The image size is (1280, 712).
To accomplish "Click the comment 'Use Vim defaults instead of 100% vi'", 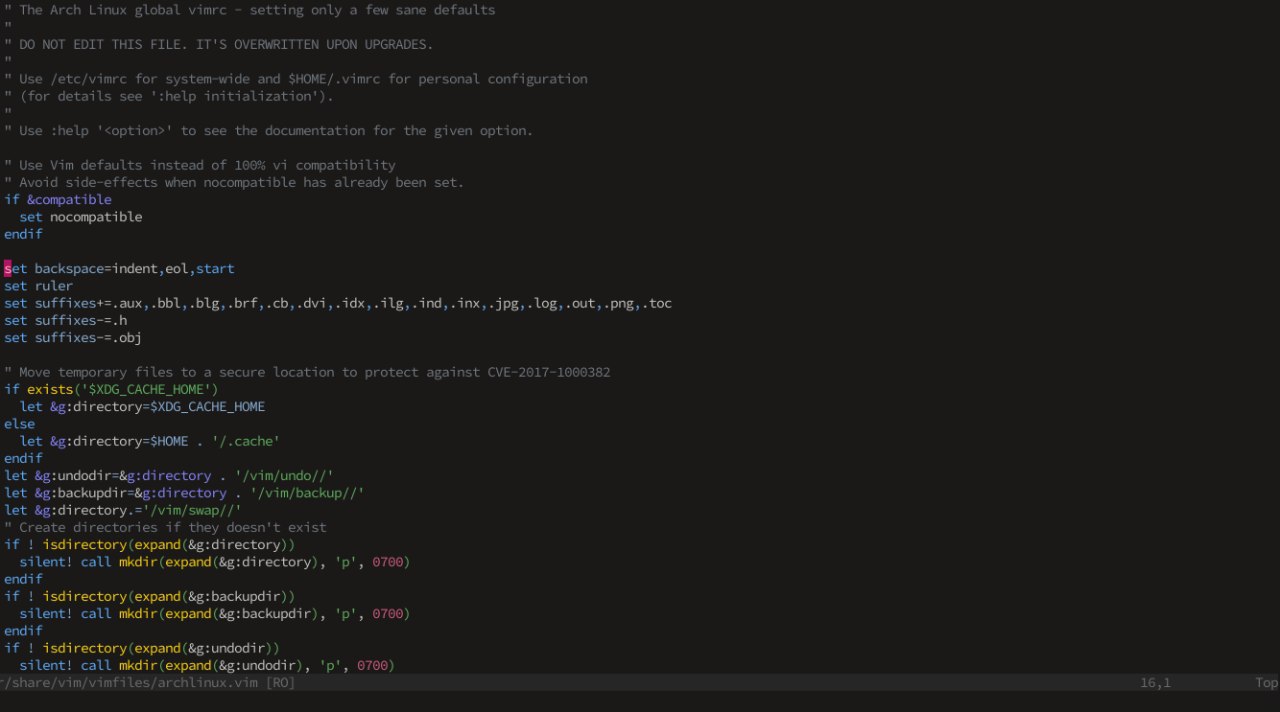I will coord(200,165).
